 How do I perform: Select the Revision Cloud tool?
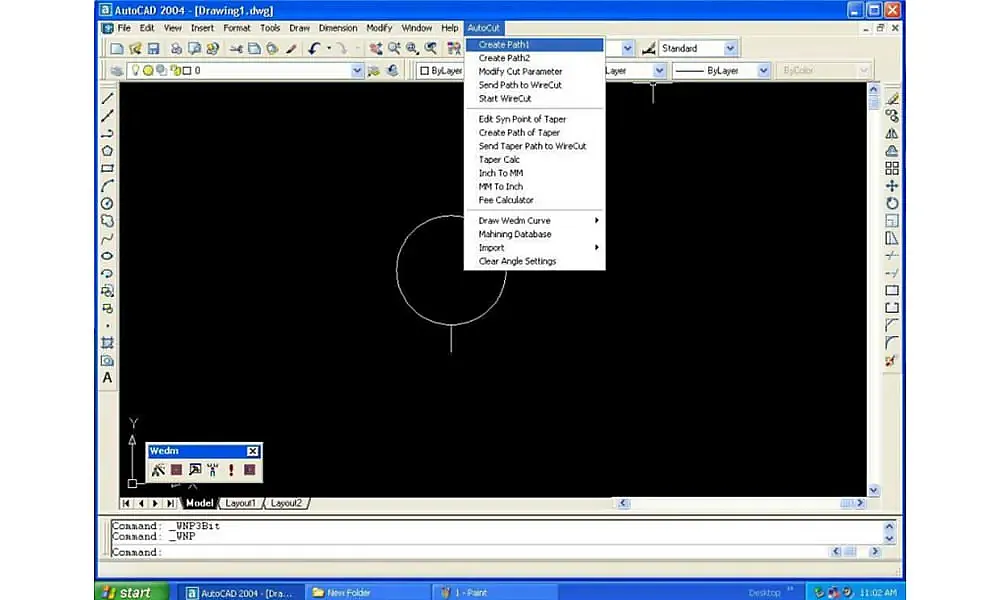[x=107, y=221]
